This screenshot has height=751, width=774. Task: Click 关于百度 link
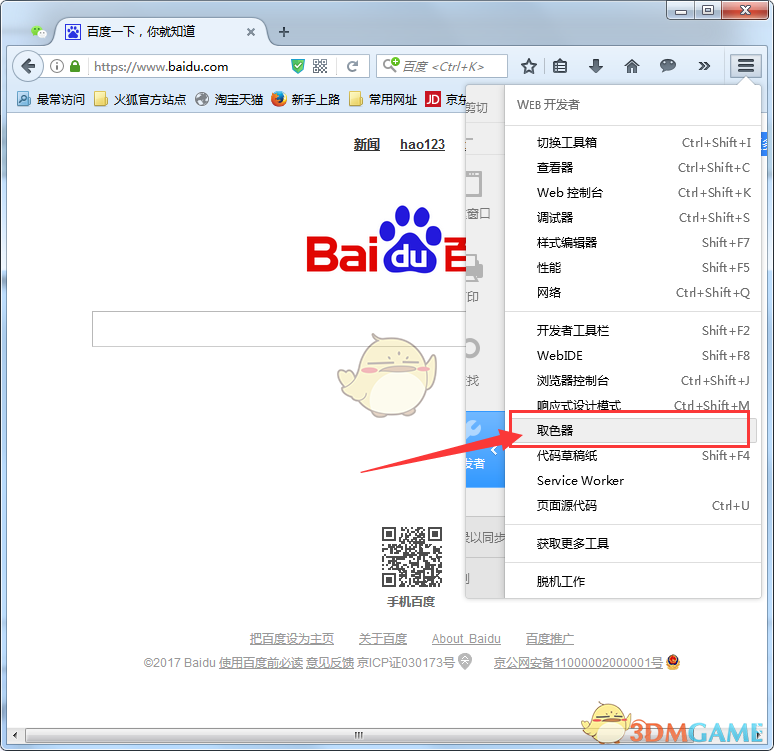[383, 639]
